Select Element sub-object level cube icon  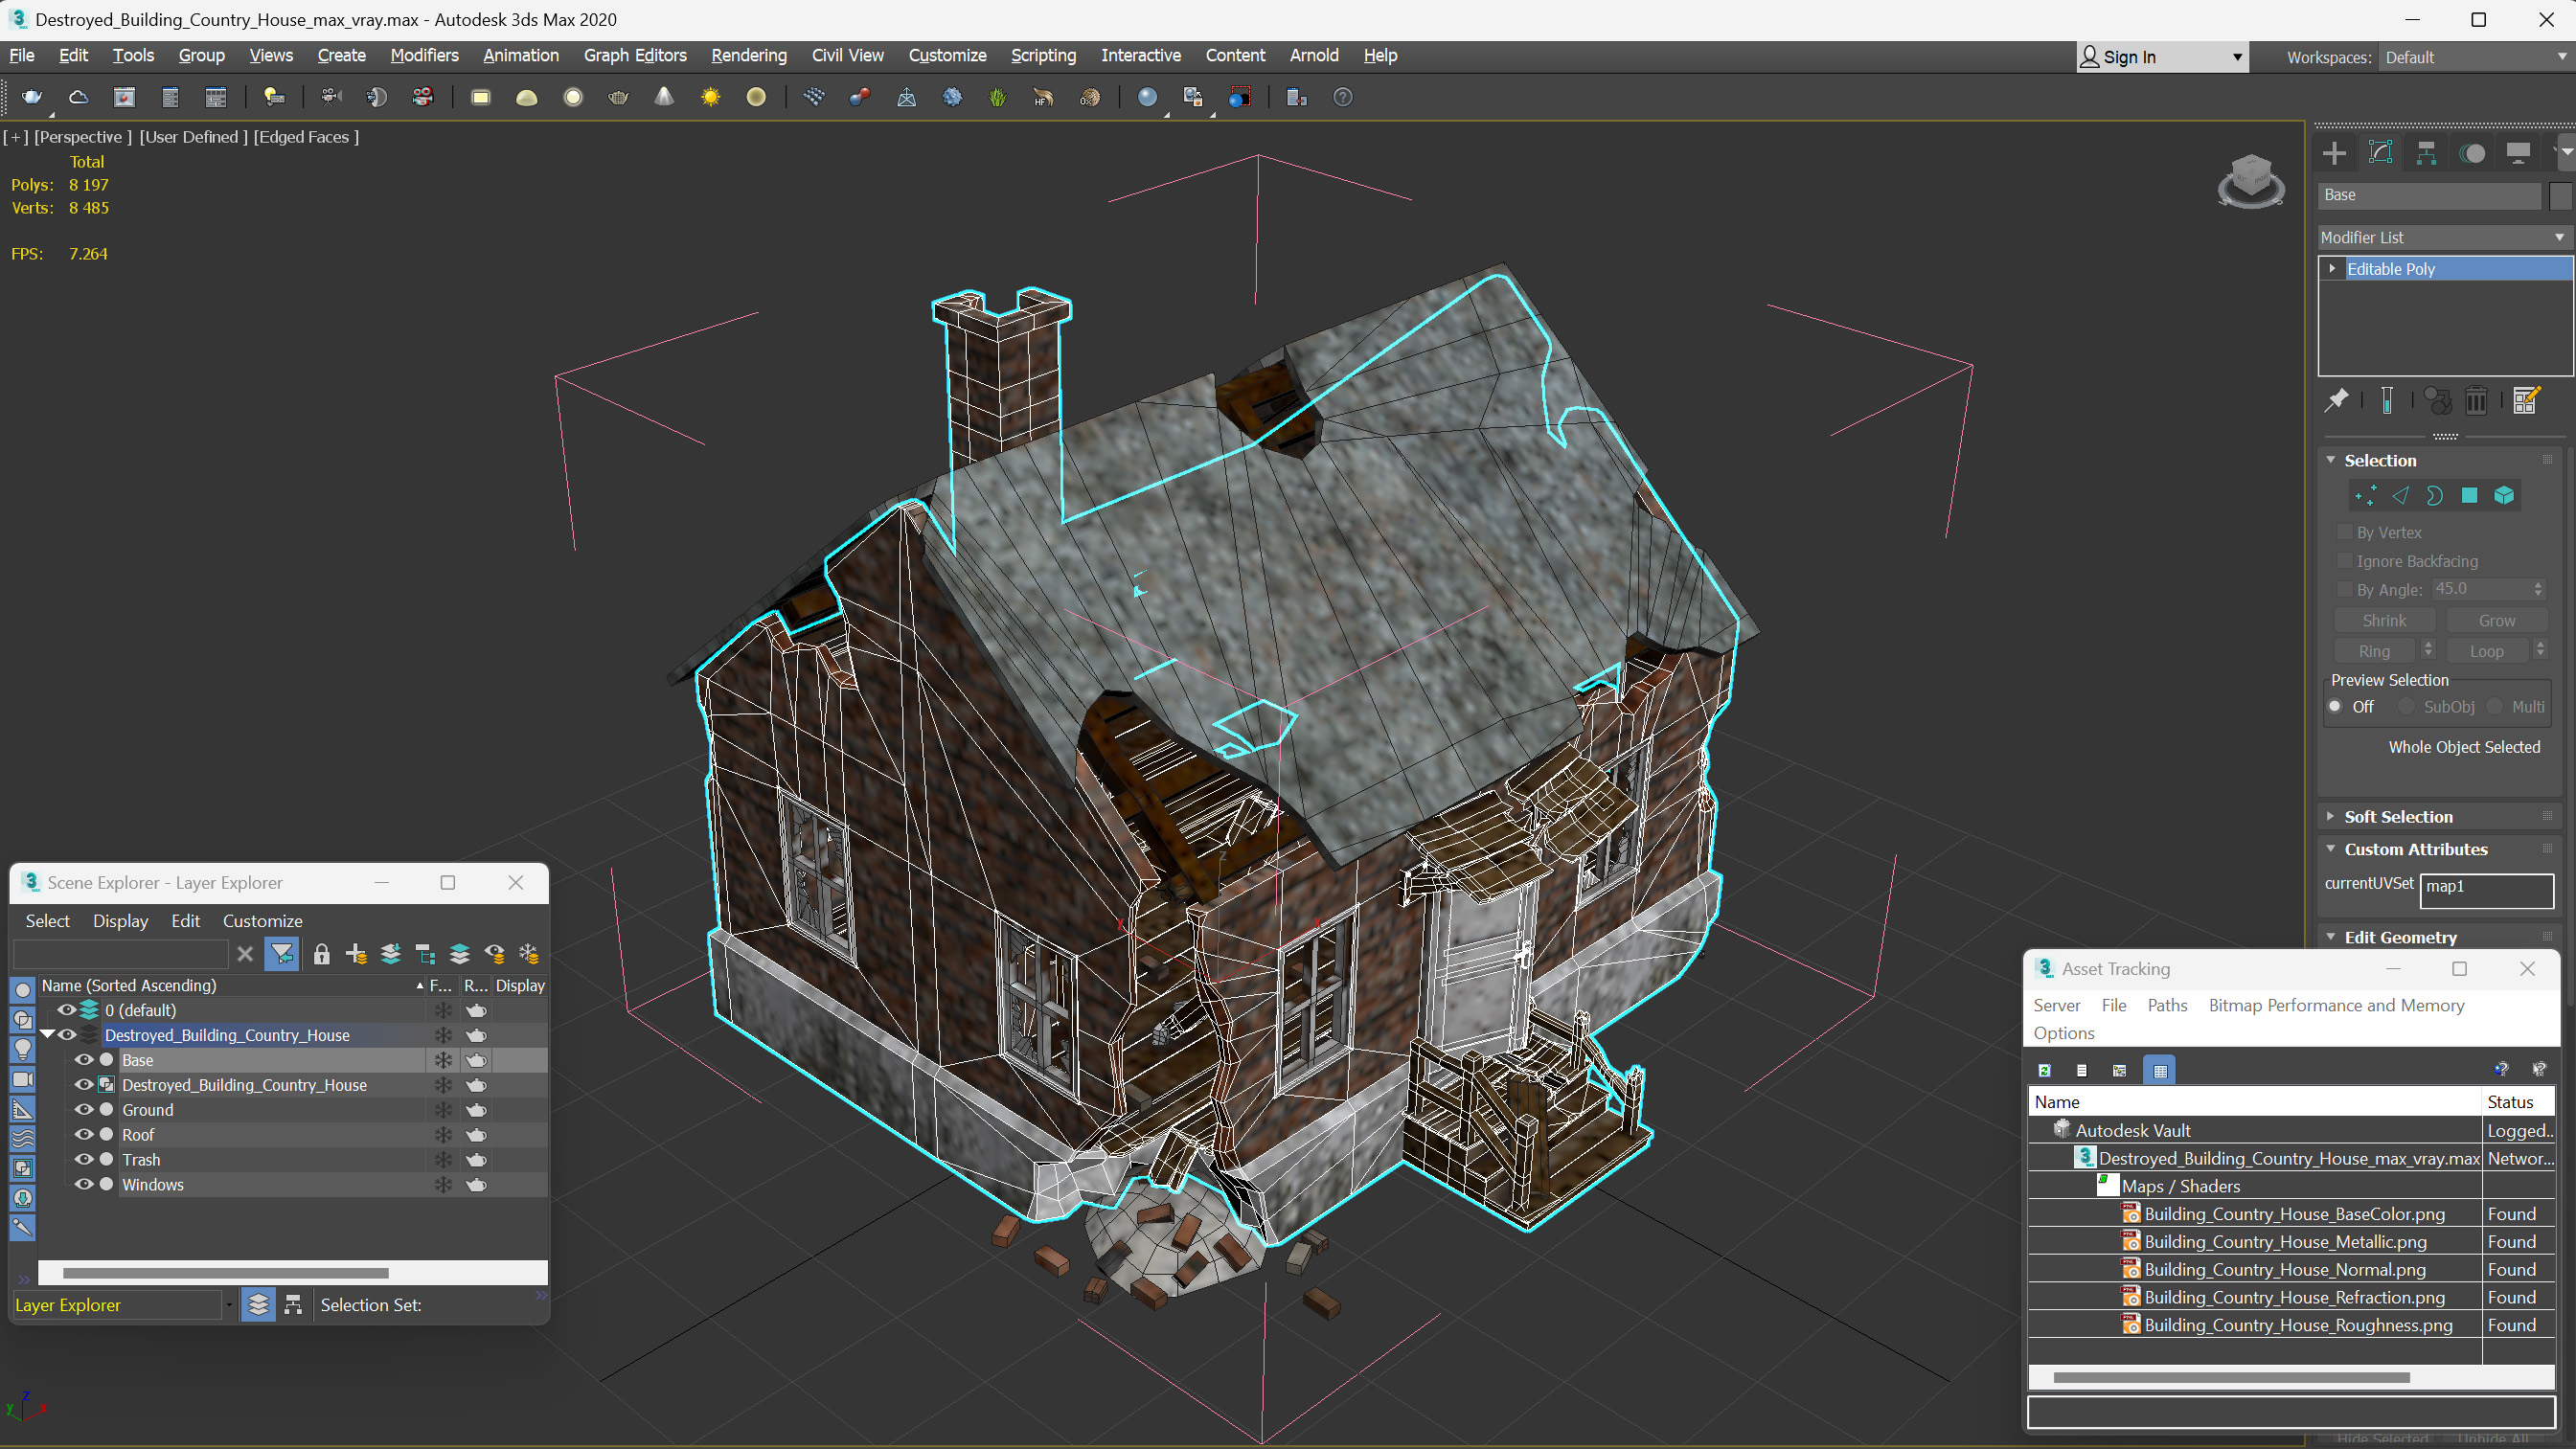coord(2504,496)
